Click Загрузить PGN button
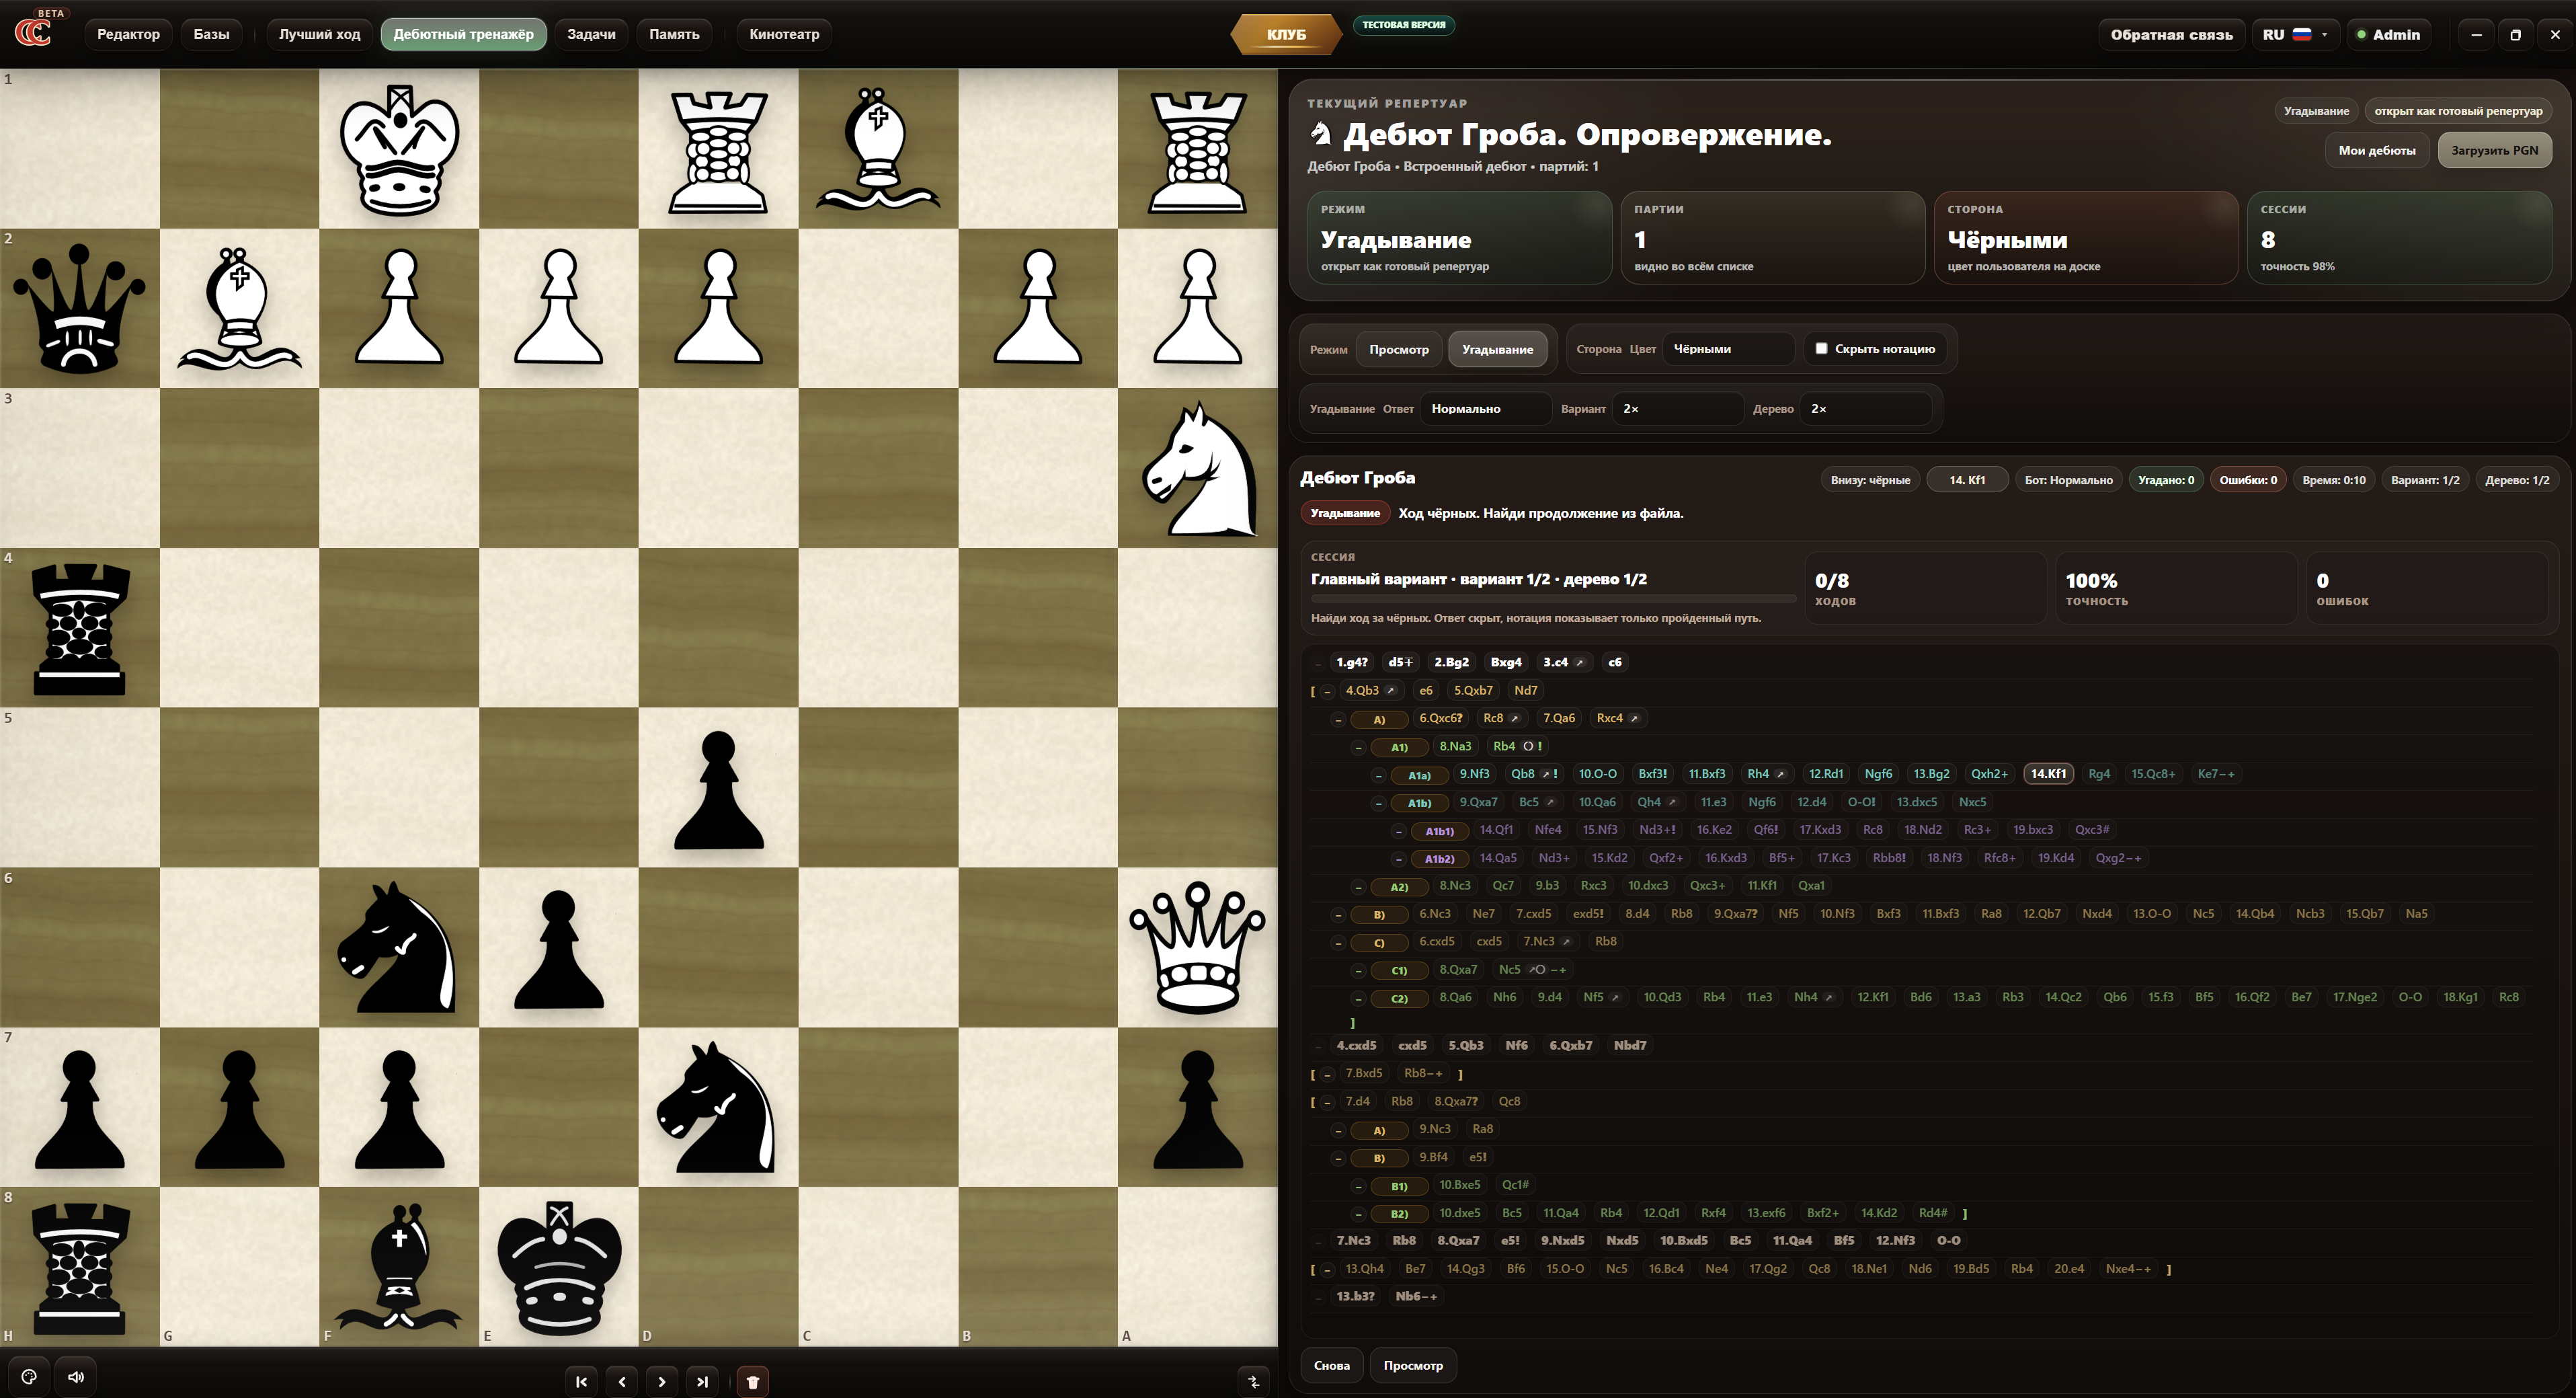The image size is (2576, 1398). click(2494, 150)
